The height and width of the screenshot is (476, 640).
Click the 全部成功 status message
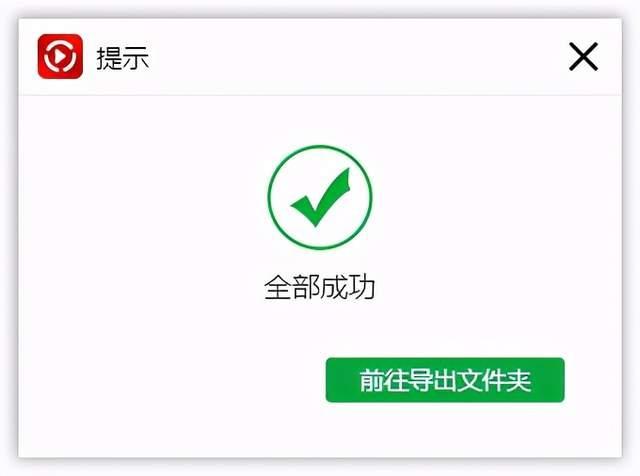[319, 287]
